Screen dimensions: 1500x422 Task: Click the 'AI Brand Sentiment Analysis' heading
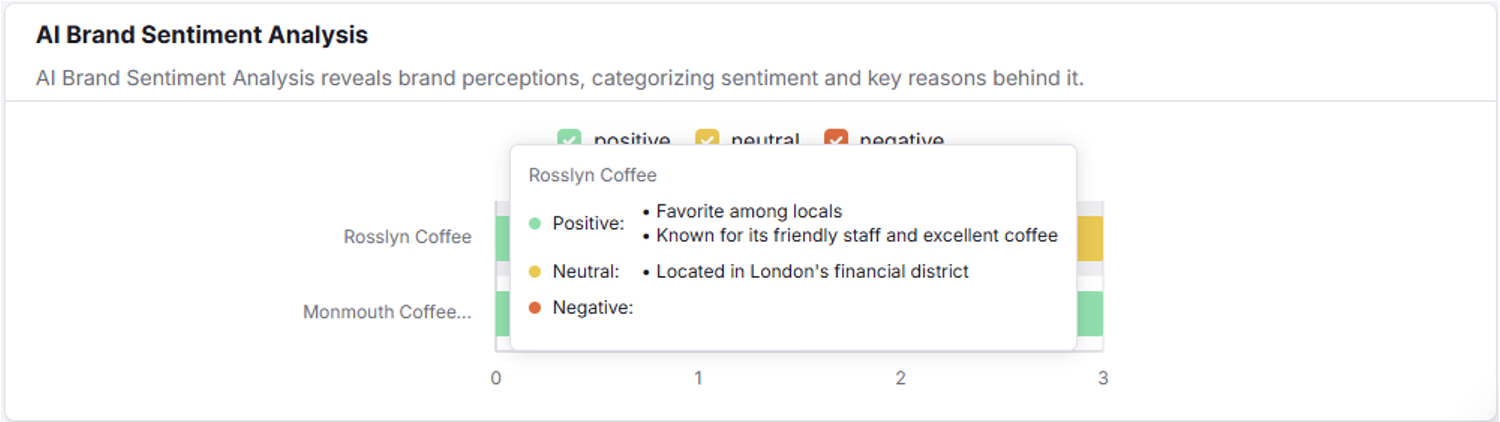[x=202, y=36]
